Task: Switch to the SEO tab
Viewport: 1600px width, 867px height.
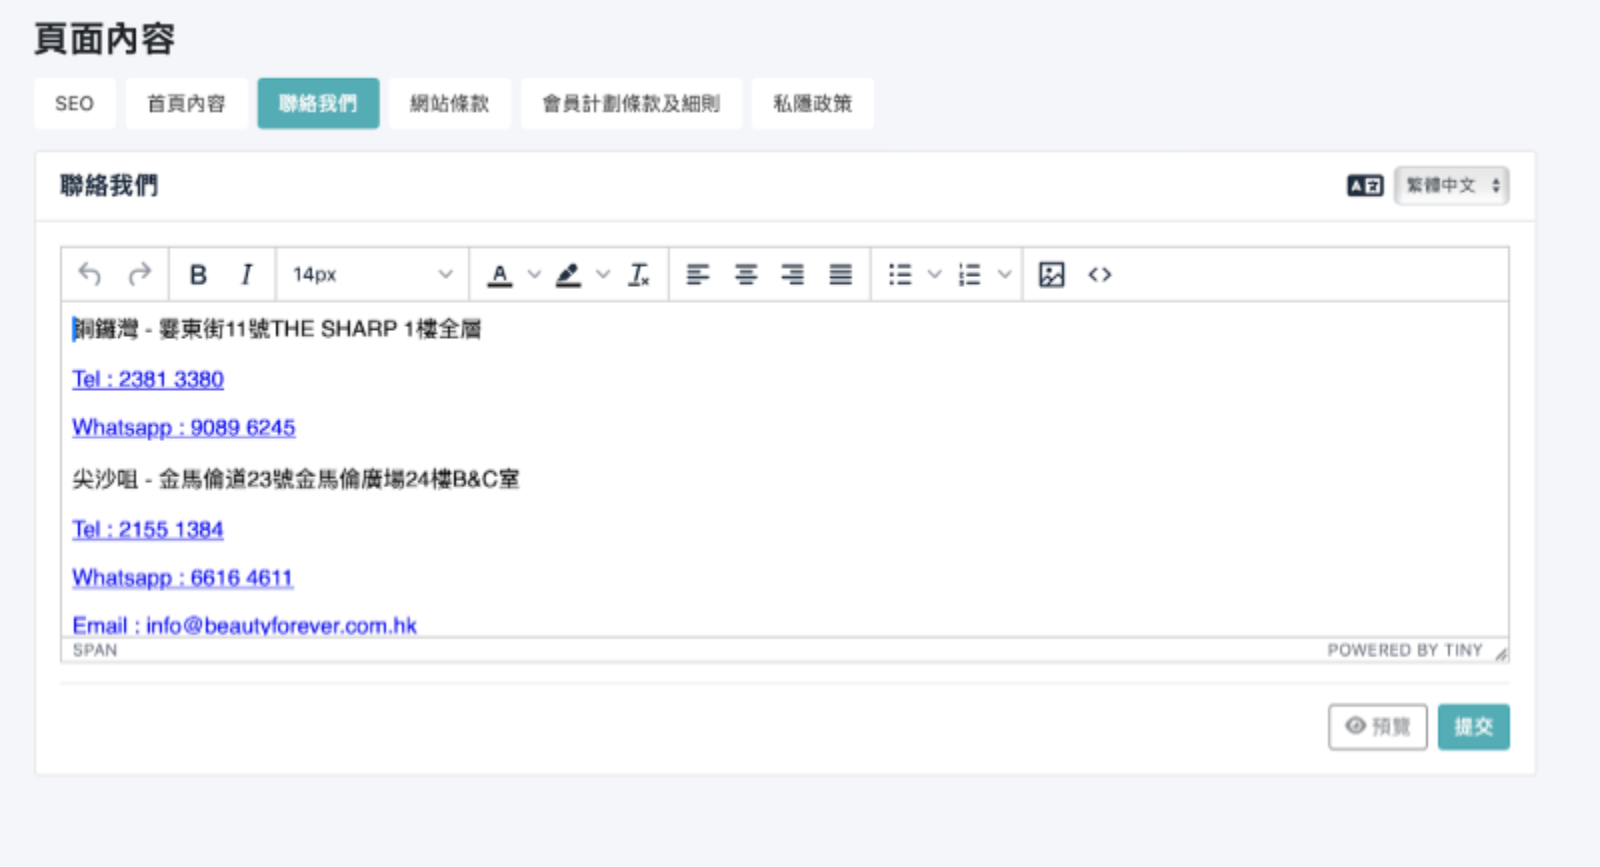Action: pos(74,103)
